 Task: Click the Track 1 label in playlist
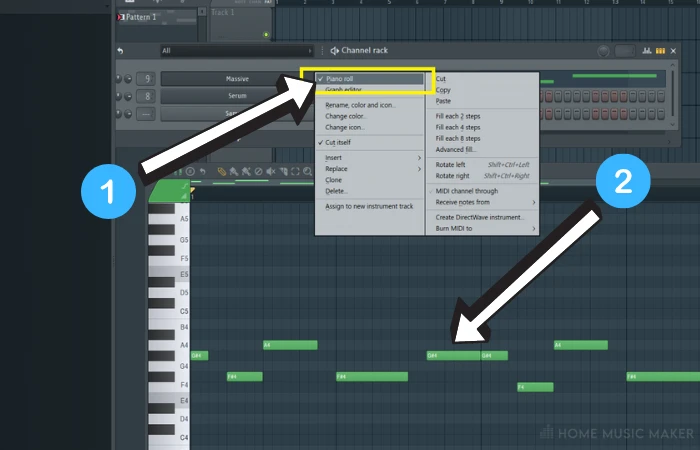[x=223, y=12]
